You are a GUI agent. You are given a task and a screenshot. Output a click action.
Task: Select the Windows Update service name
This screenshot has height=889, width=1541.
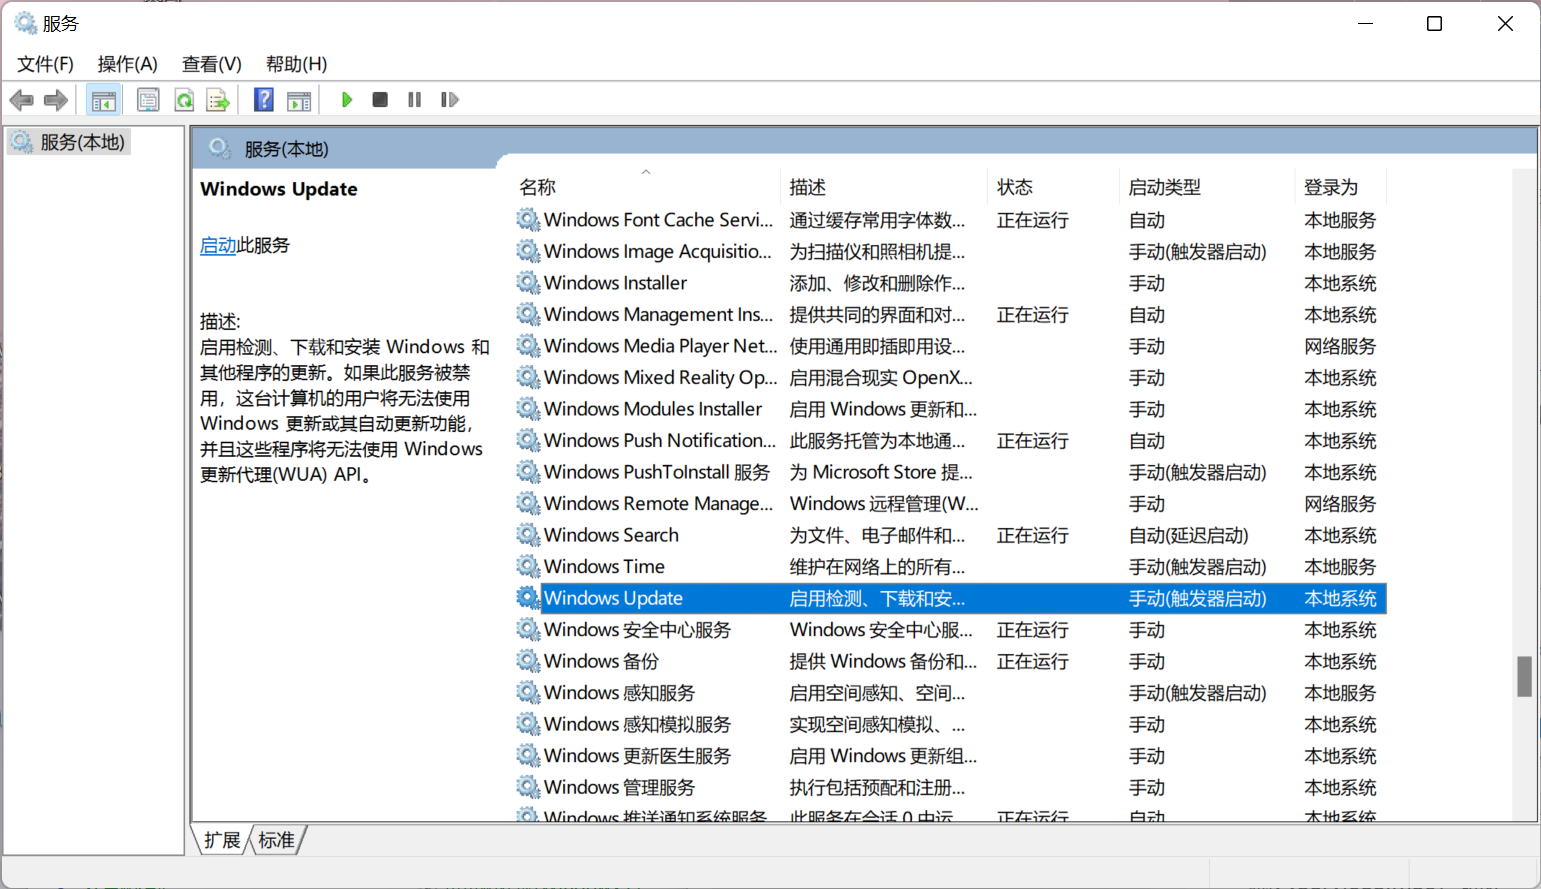click(613, 598)
